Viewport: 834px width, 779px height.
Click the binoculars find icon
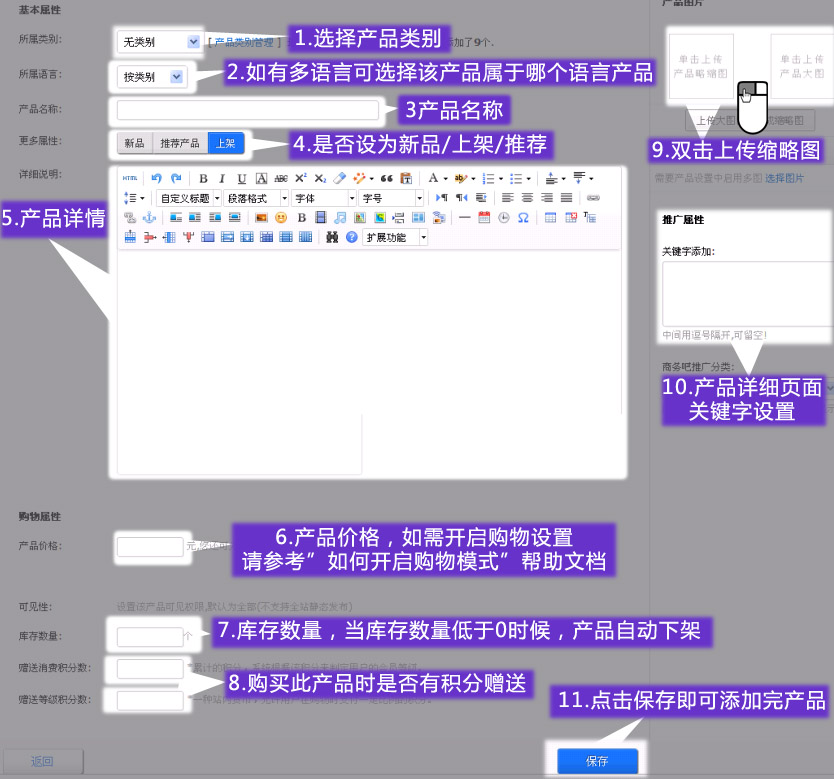[332, 237]
